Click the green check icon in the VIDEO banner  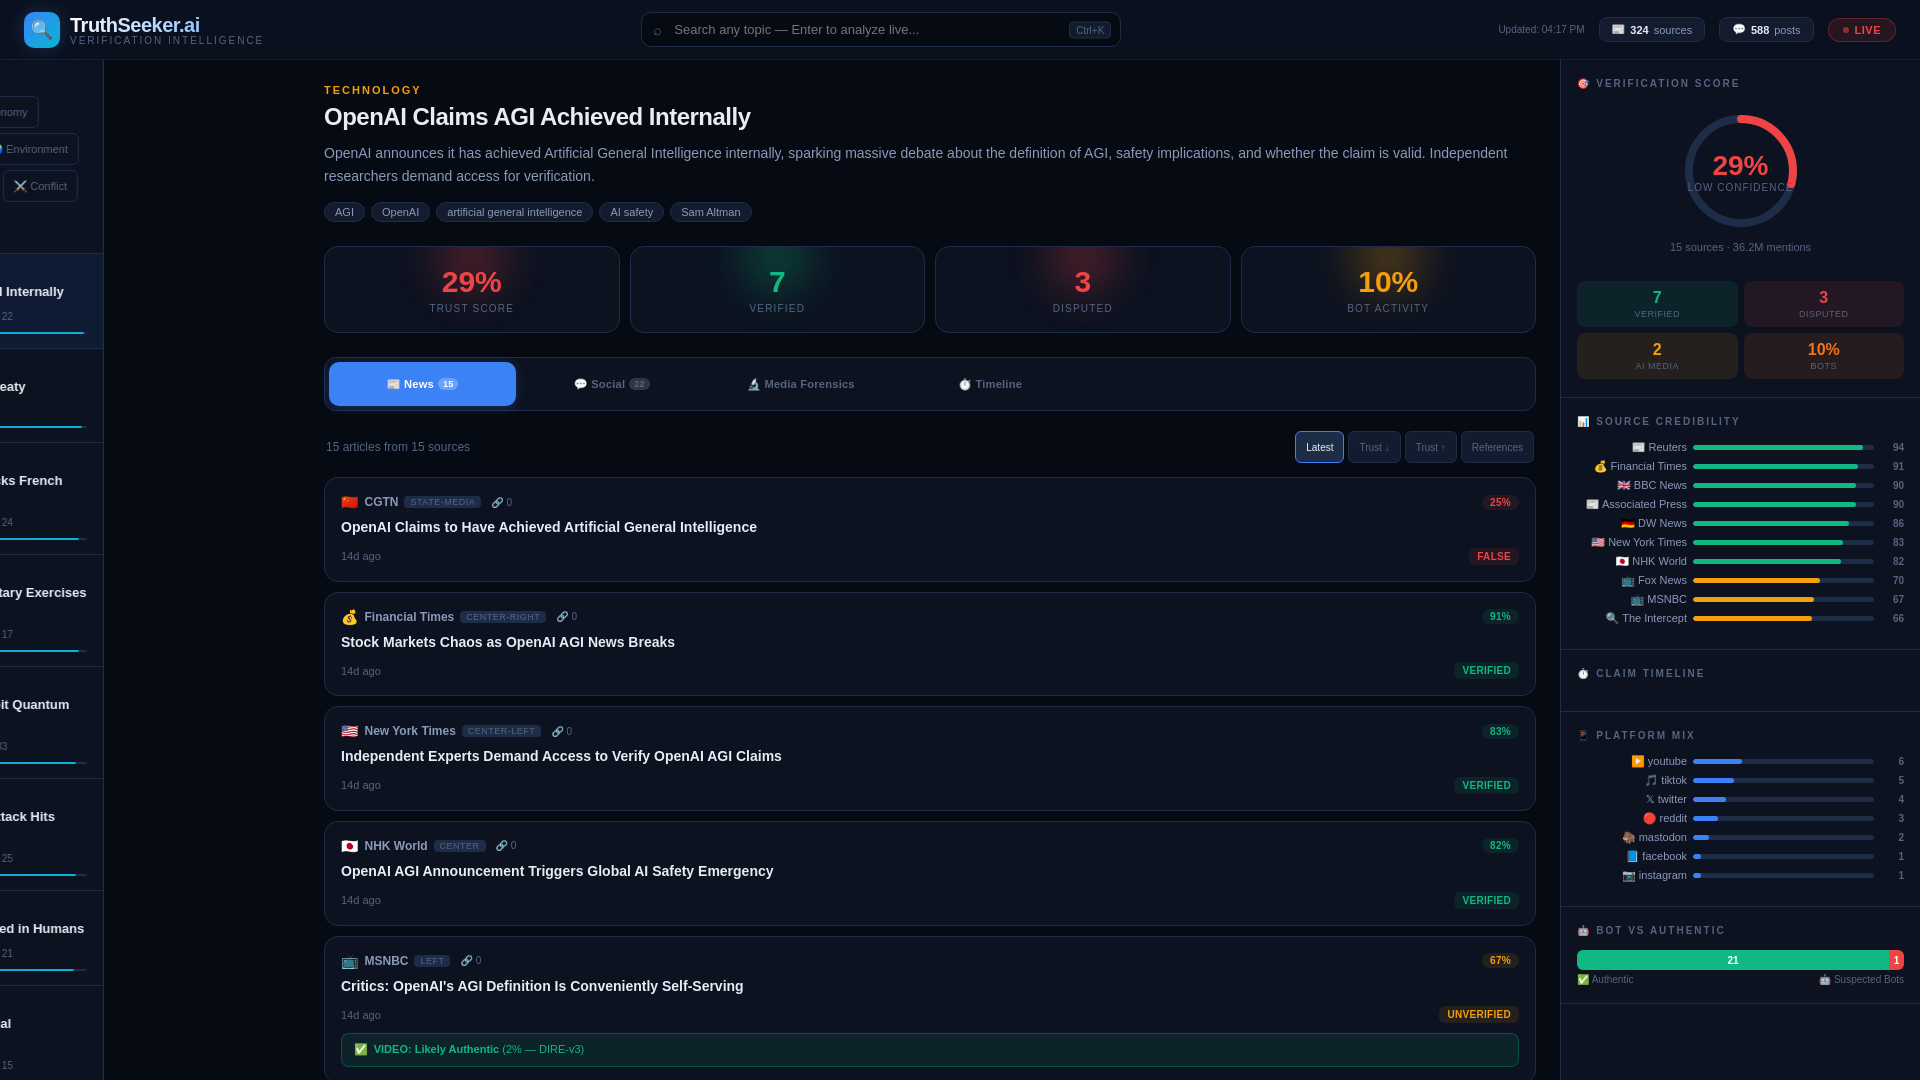[x=361, y=1050]
